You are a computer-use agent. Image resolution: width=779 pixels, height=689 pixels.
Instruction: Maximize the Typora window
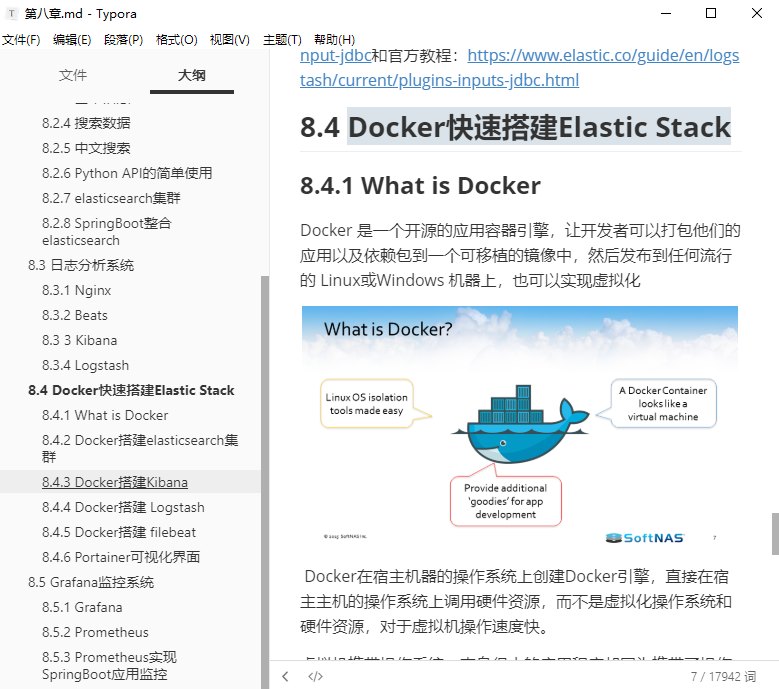click(x=711, y=13)
